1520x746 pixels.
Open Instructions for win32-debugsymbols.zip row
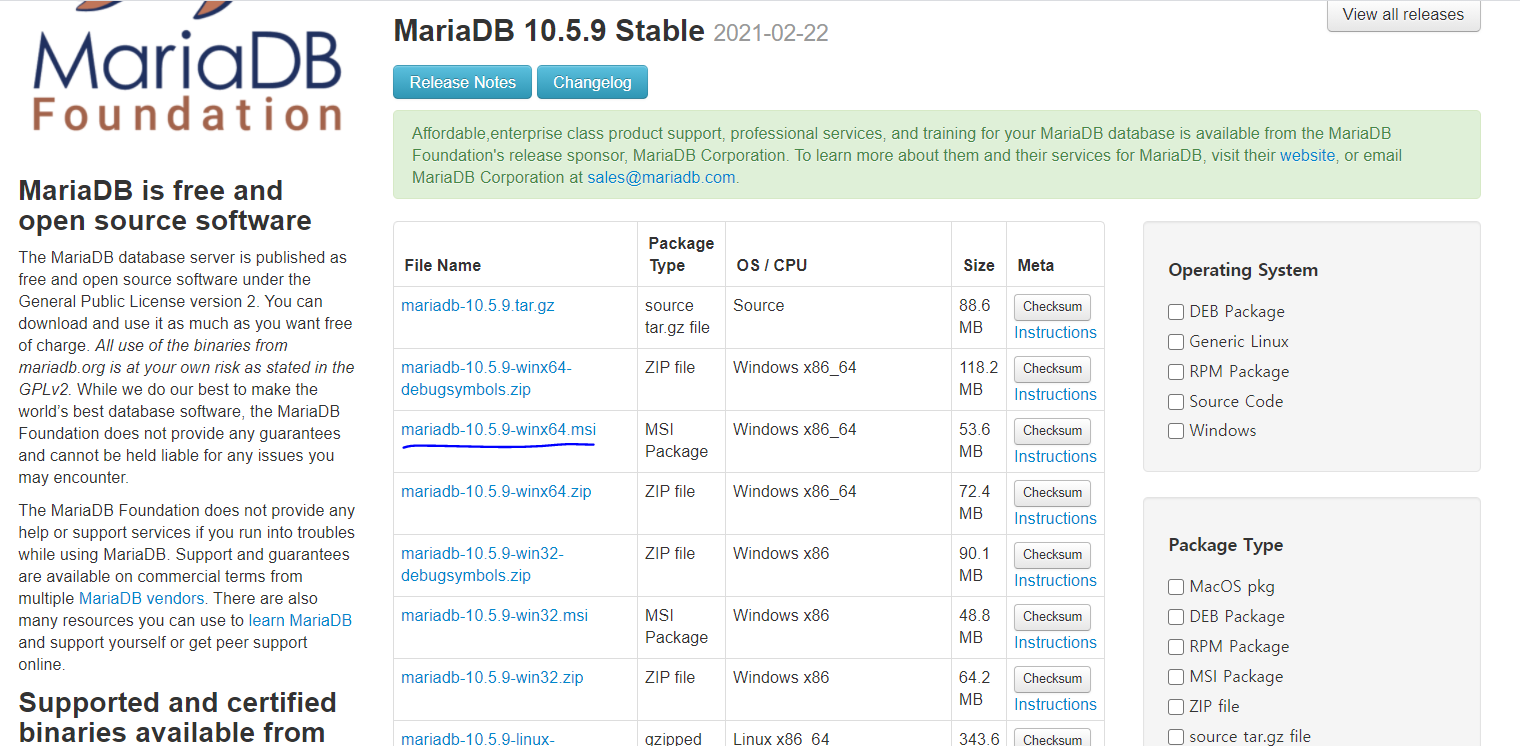point(1055,581)
